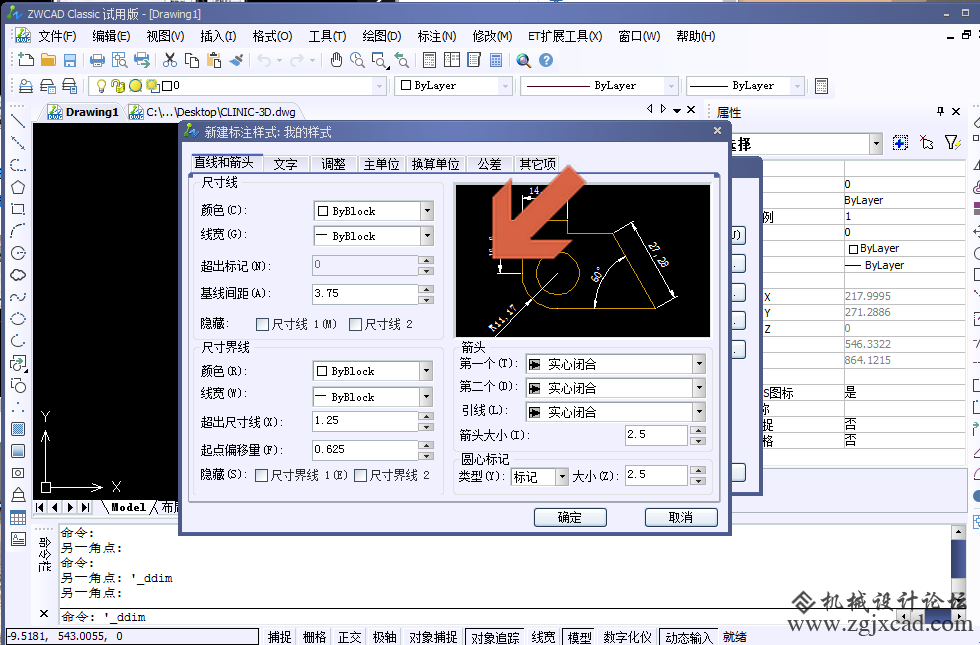
Task: Open extension line 颜色(R) dropdown
Action: 426,371
